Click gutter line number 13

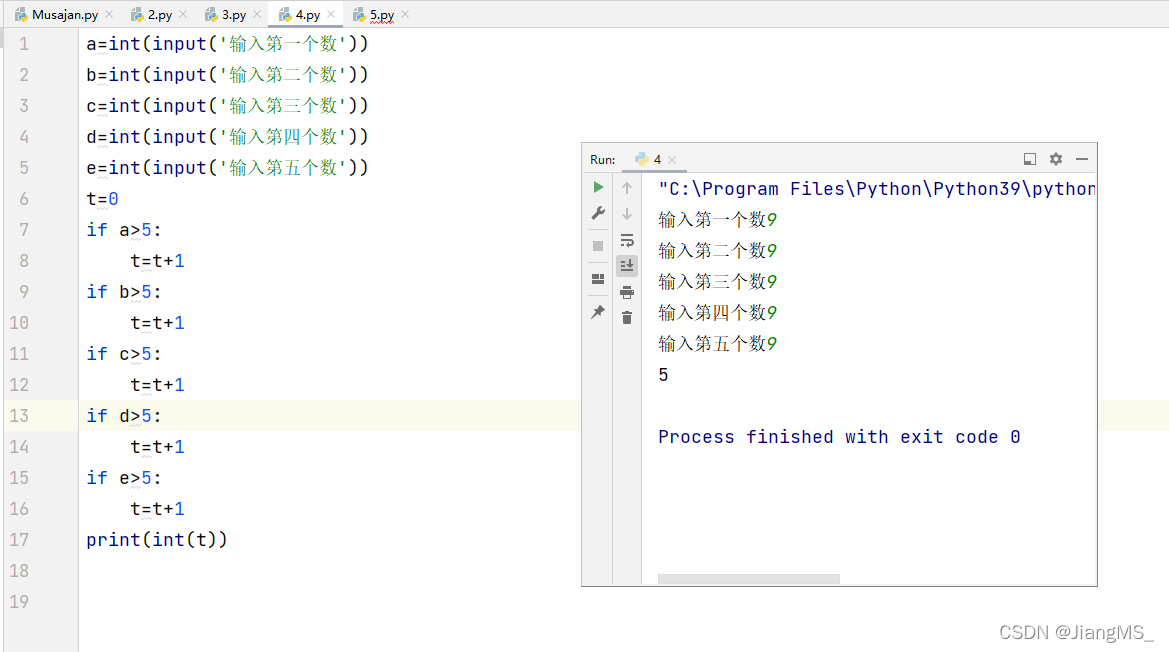pyautogui.click(x=19, y=416)
